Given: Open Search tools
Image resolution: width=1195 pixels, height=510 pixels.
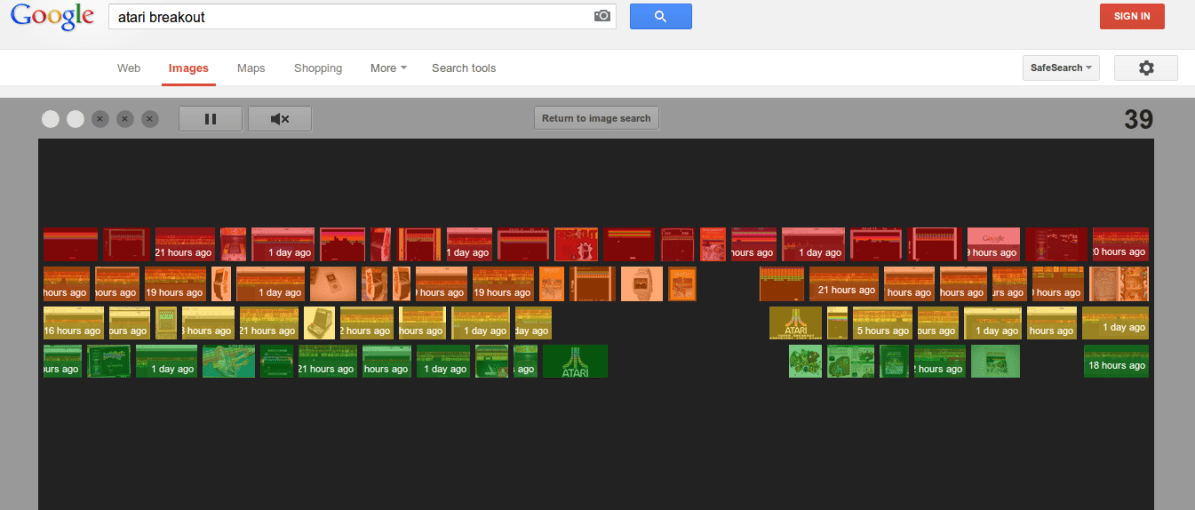Looking at the screenshot, I should pos(463,68).
